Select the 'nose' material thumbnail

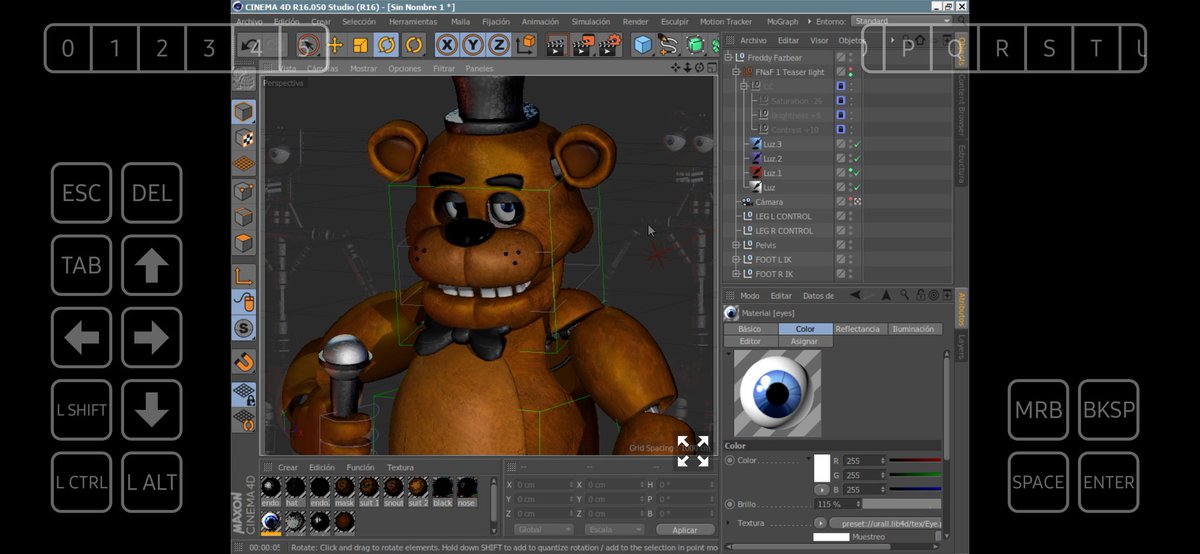click(x=467, y=490)
